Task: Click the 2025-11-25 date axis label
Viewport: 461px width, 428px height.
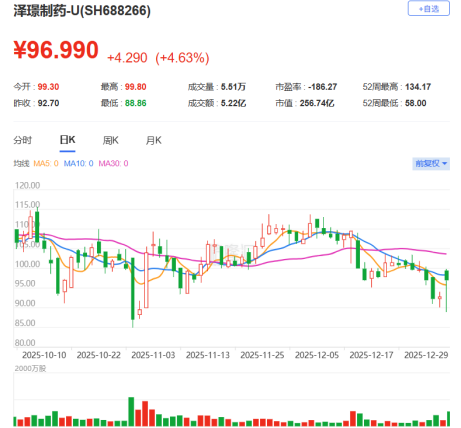Action: pos(262,355)
